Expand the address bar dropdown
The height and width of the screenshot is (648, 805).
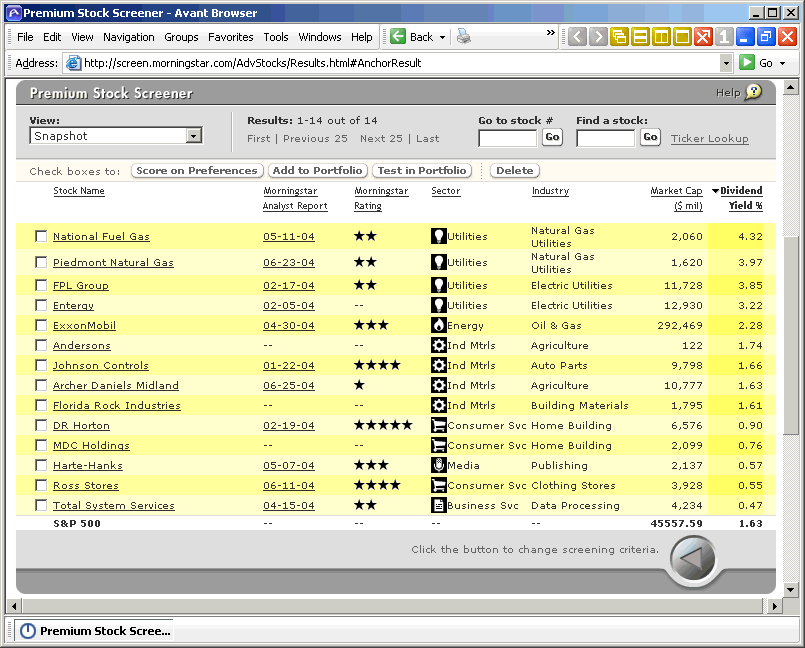[726, 62]
